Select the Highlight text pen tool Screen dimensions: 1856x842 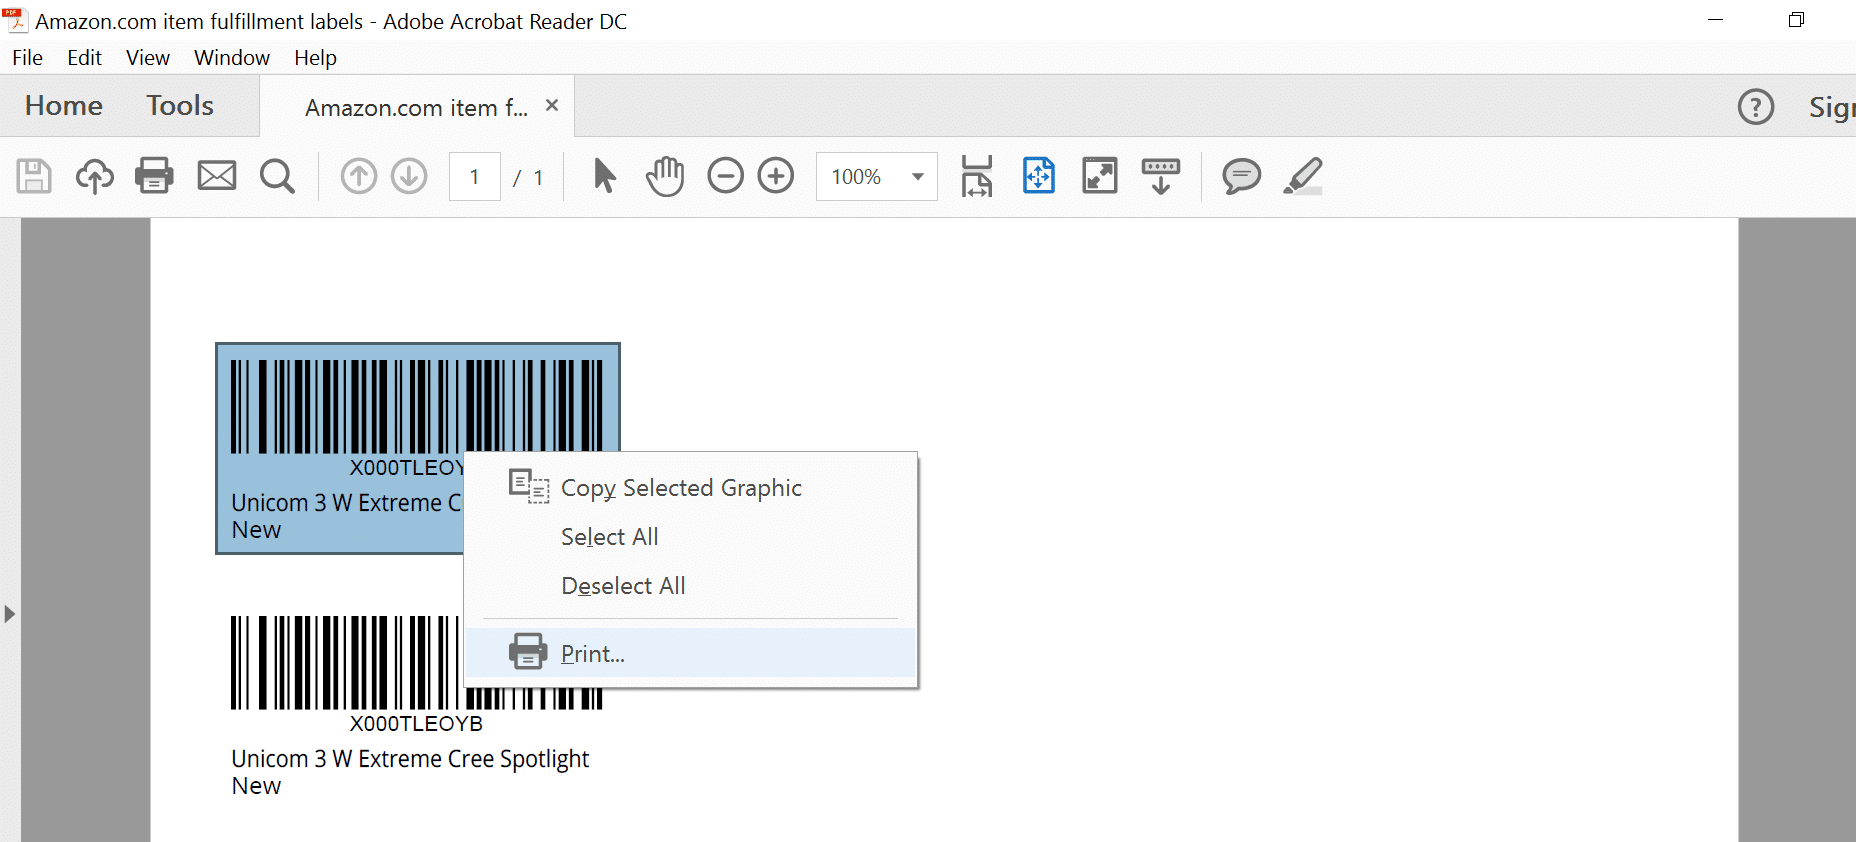(1303, 176)
